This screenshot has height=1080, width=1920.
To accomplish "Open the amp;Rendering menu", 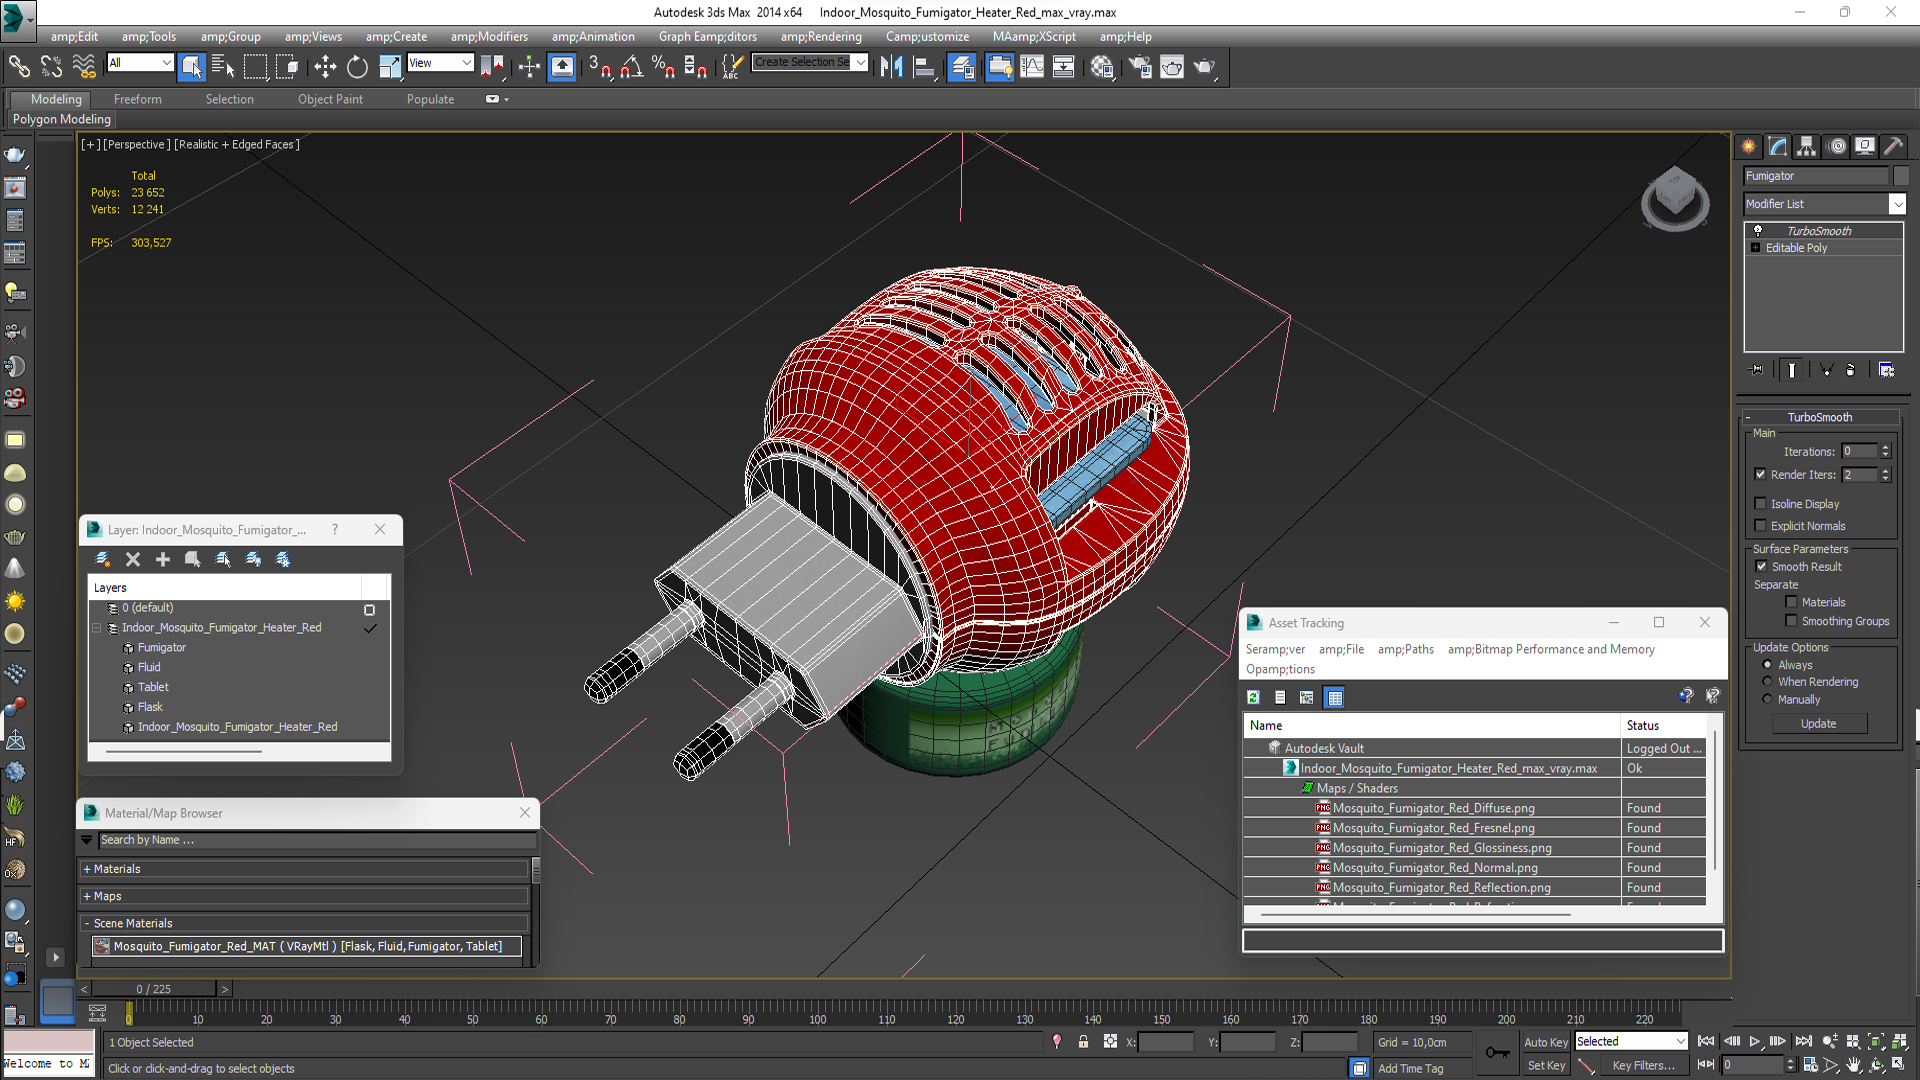I will [821, 36].
